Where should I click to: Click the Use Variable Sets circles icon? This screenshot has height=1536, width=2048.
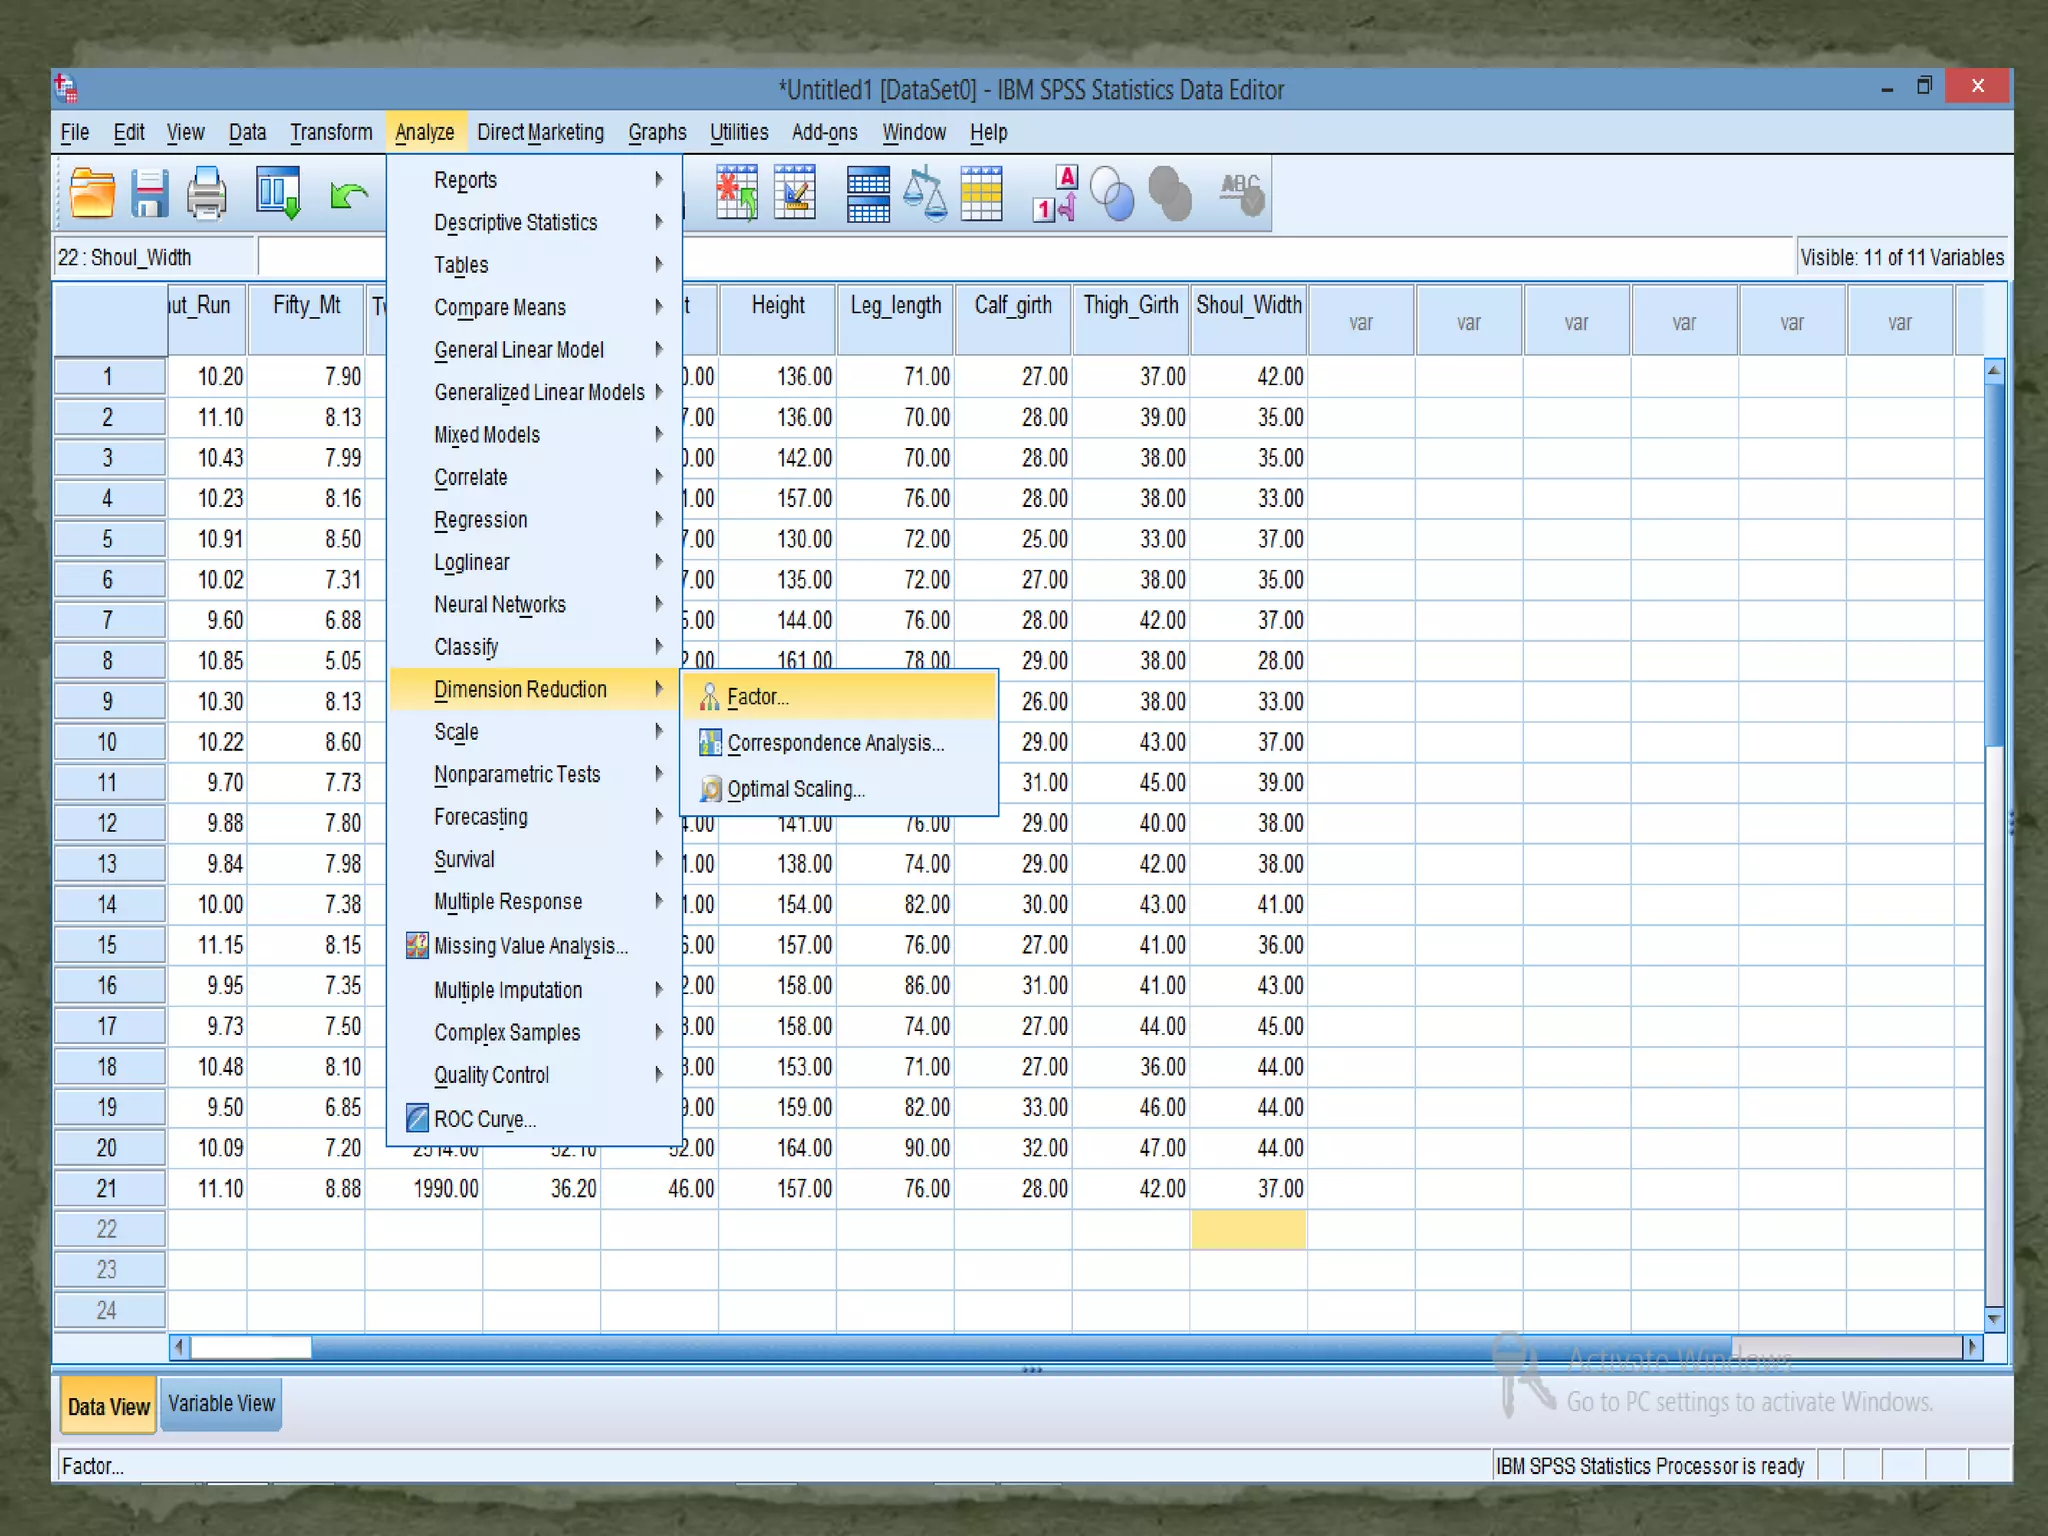tap(1112, 193)
